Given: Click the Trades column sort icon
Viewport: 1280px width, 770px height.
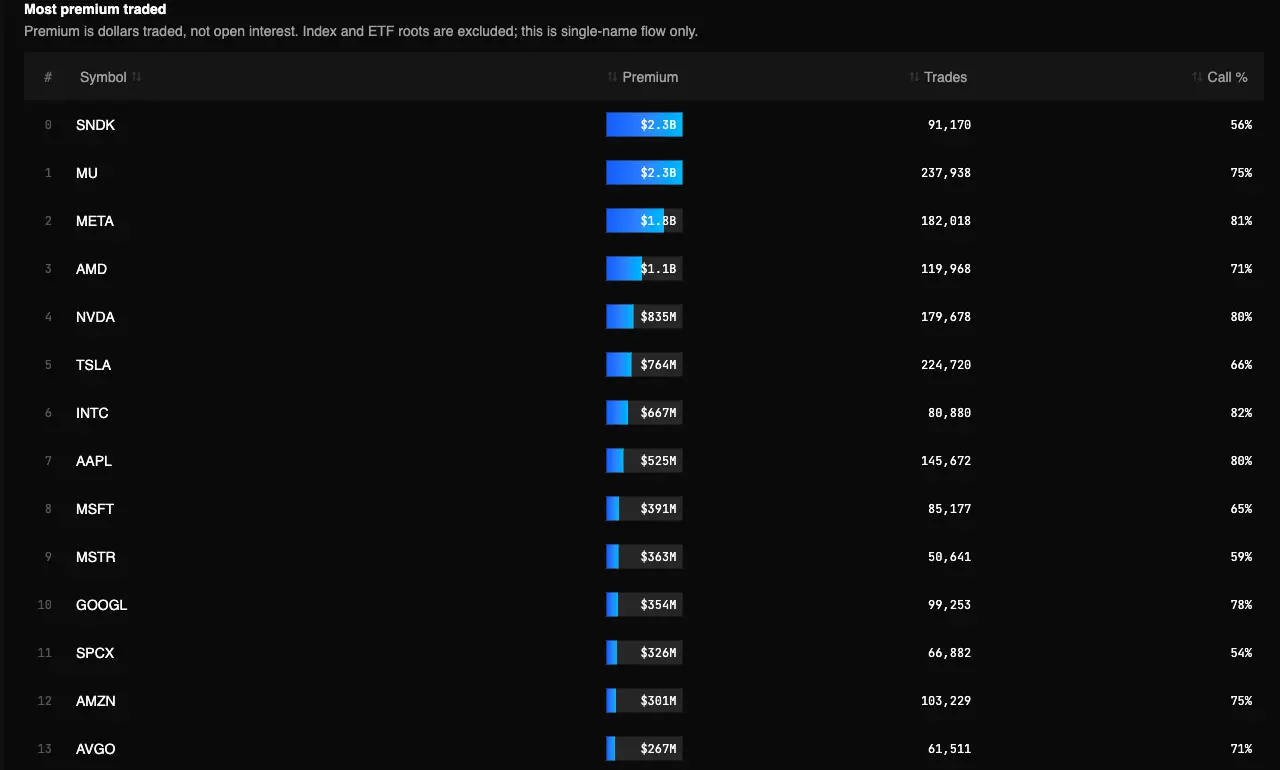Looking at the screenshot, I should tap(914, 77).
